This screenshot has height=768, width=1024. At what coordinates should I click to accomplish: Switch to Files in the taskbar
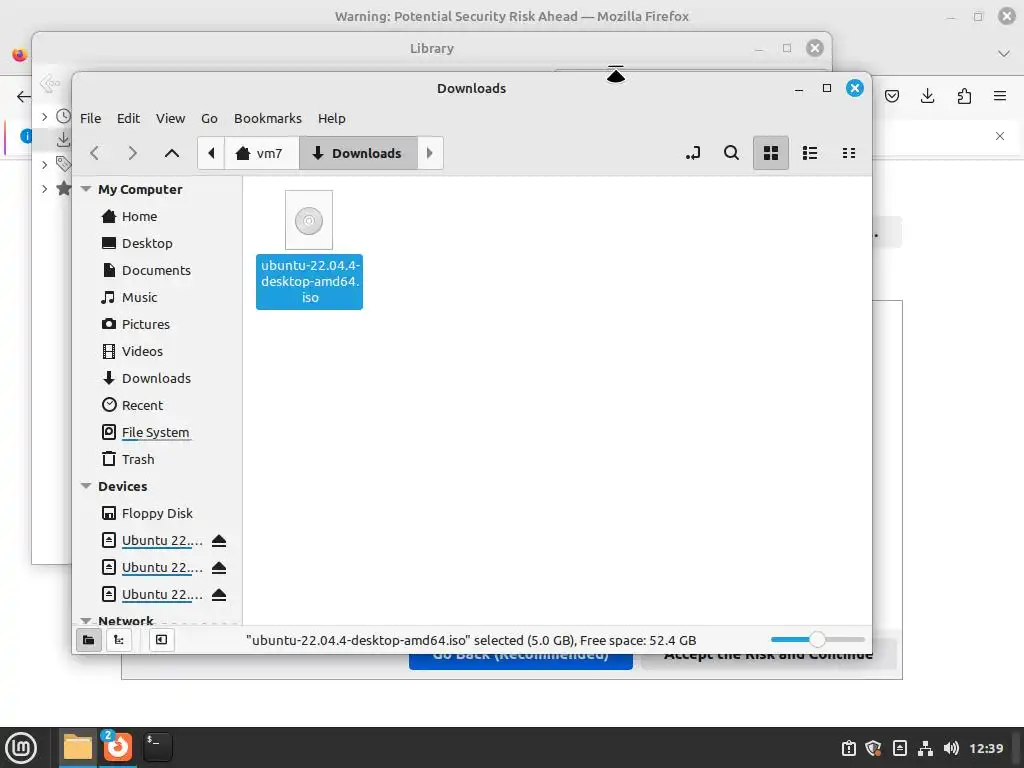(x=78, y=747)
